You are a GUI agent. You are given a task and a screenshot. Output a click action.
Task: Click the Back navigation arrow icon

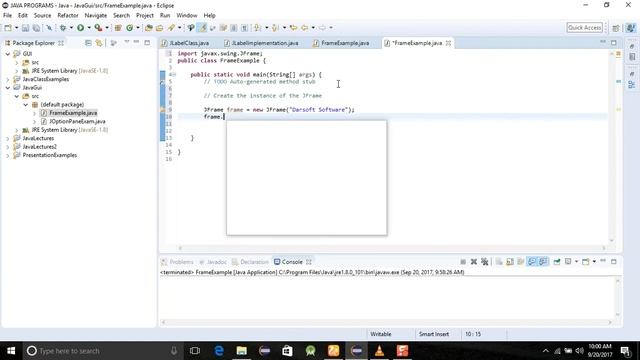304,28
